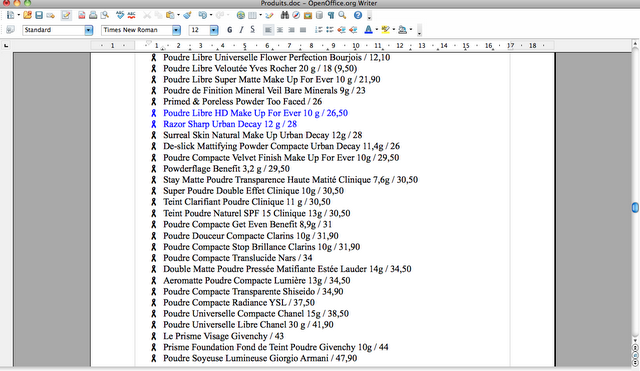This screenshot has height=371, width=640.
Task: Click the New Document icon
Action: point(10,16)
